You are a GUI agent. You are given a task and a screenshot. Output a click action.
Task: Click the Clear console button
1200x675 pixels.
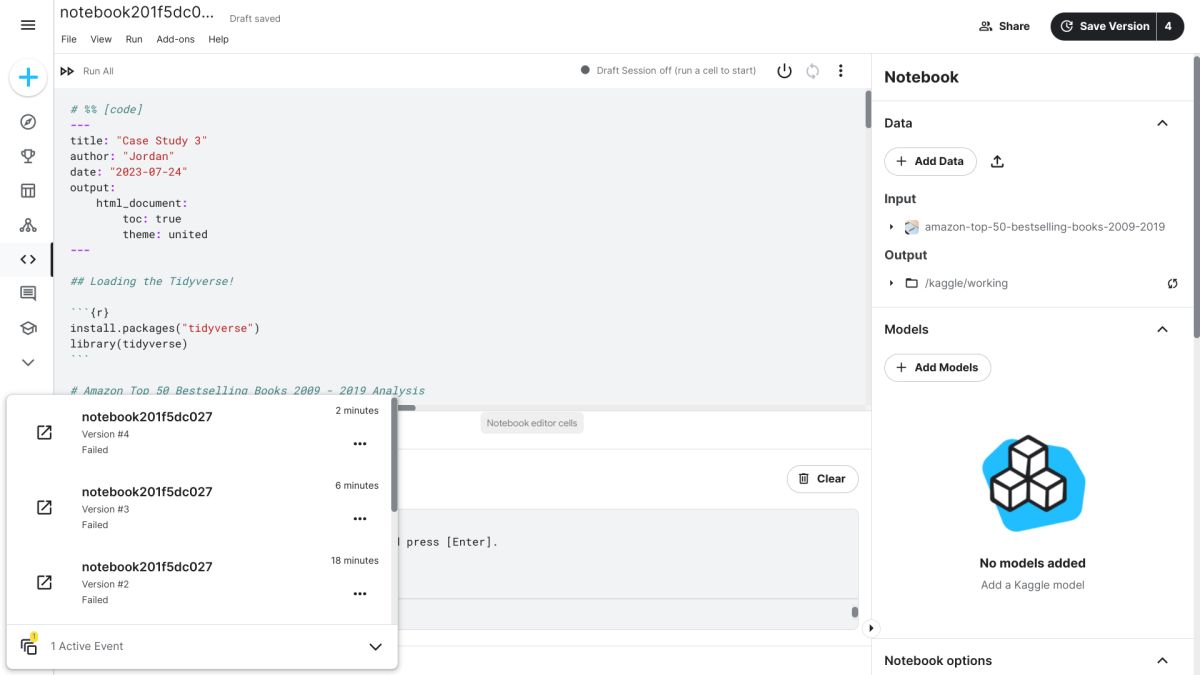(822, 478)
